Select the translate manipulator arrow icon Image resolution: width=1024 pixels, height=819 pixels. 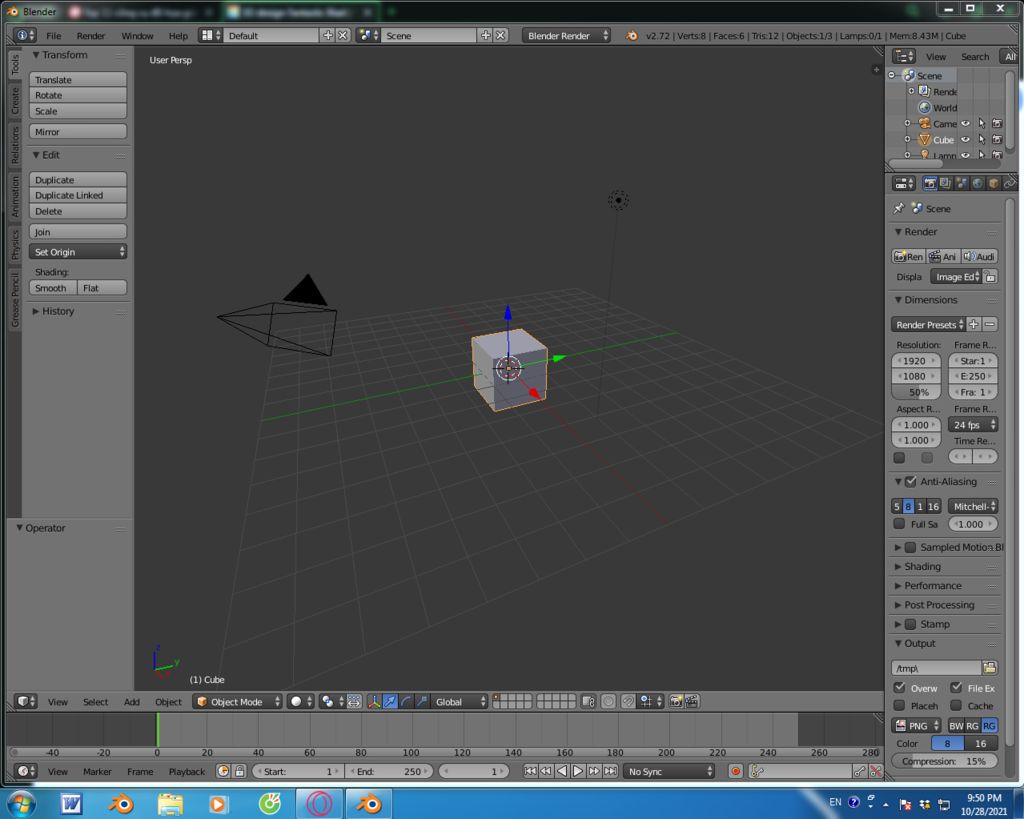coord(390,701)
